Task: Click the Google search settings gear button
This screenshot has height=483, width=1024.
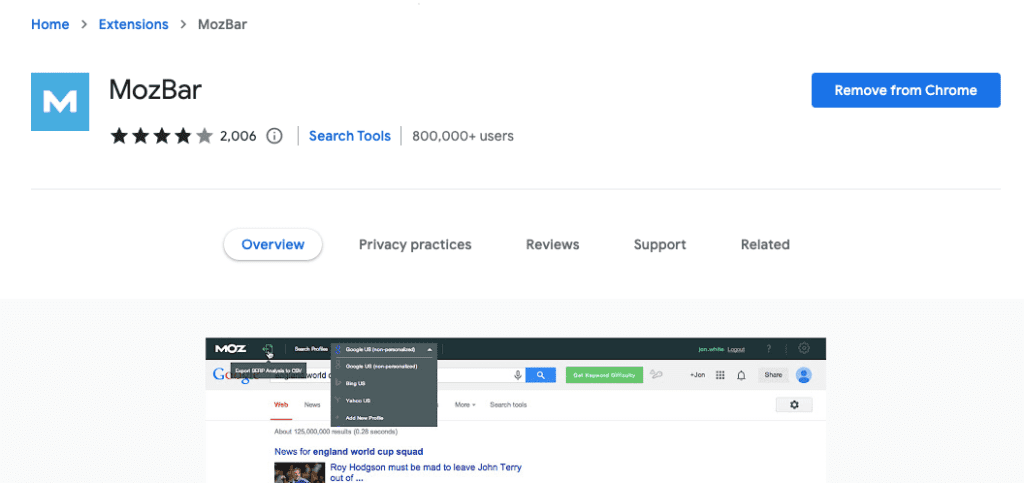Action: tap(794, 405)
